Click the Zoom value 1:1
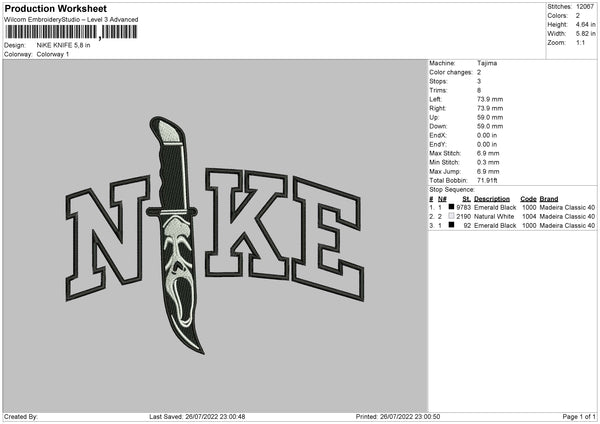 pyautogui.click(x=580, y=42)
